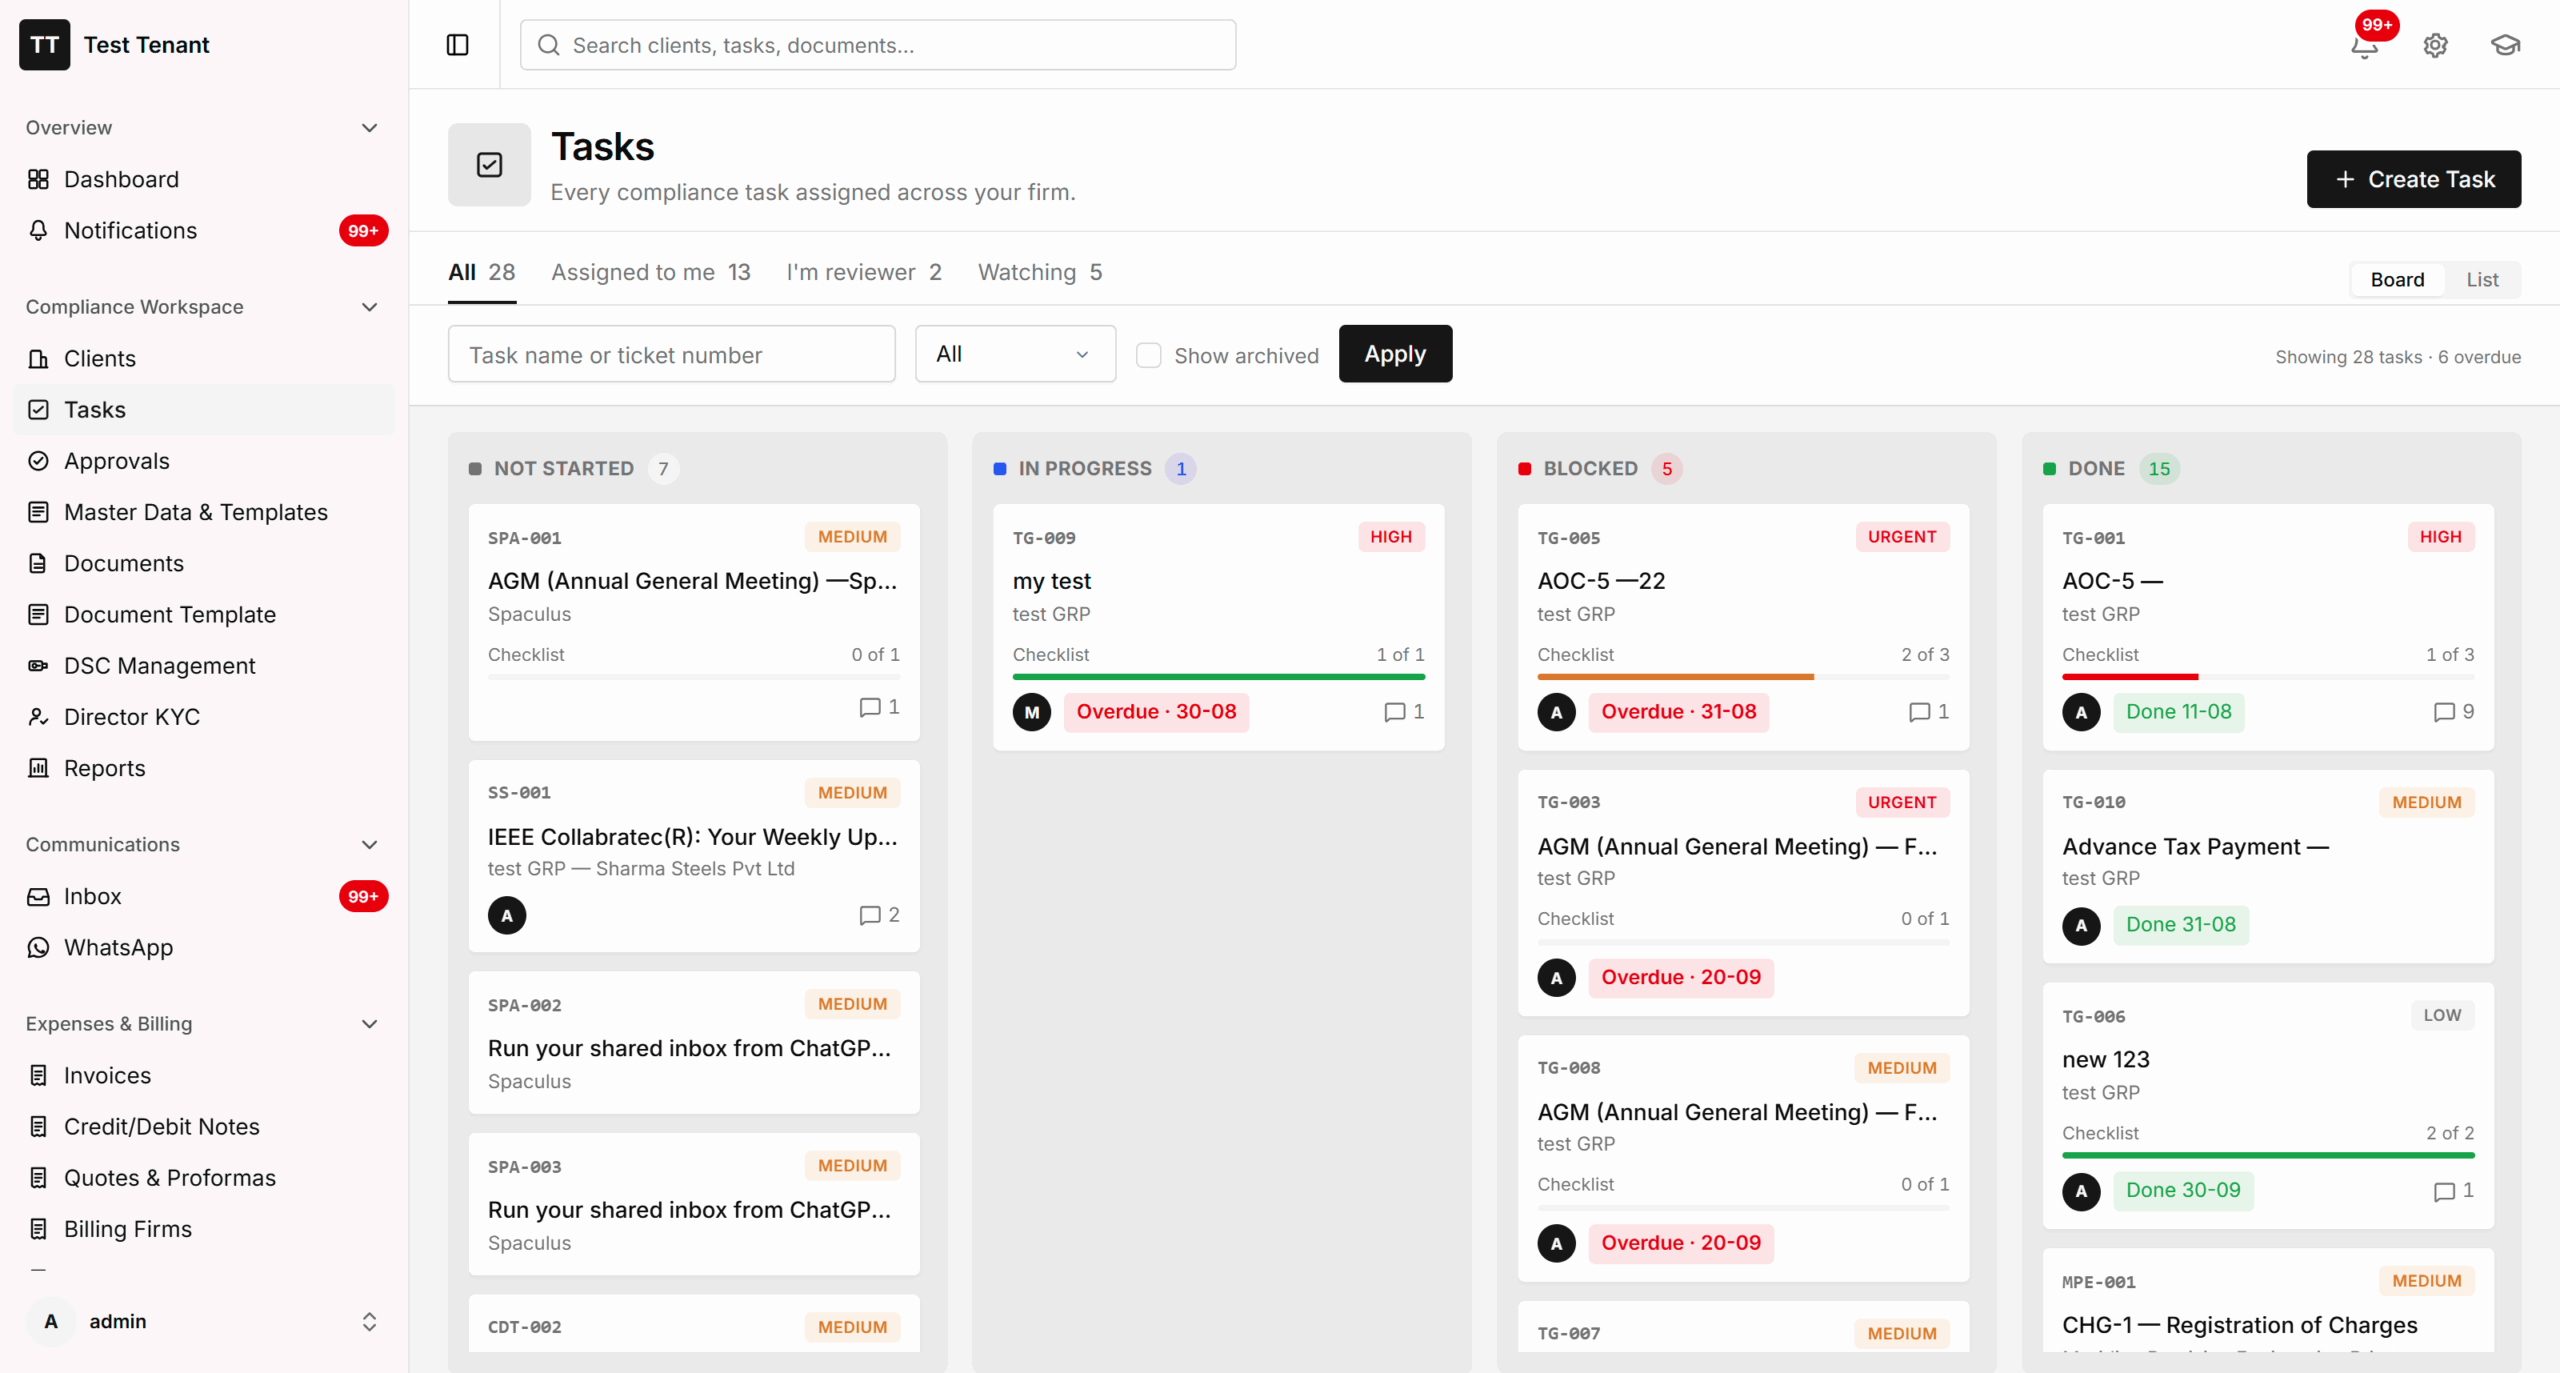Viewport: 2560px width, 1373px height.
Task: Open DSC Management page
Action: pyautogui.click(x=204, y=666)
